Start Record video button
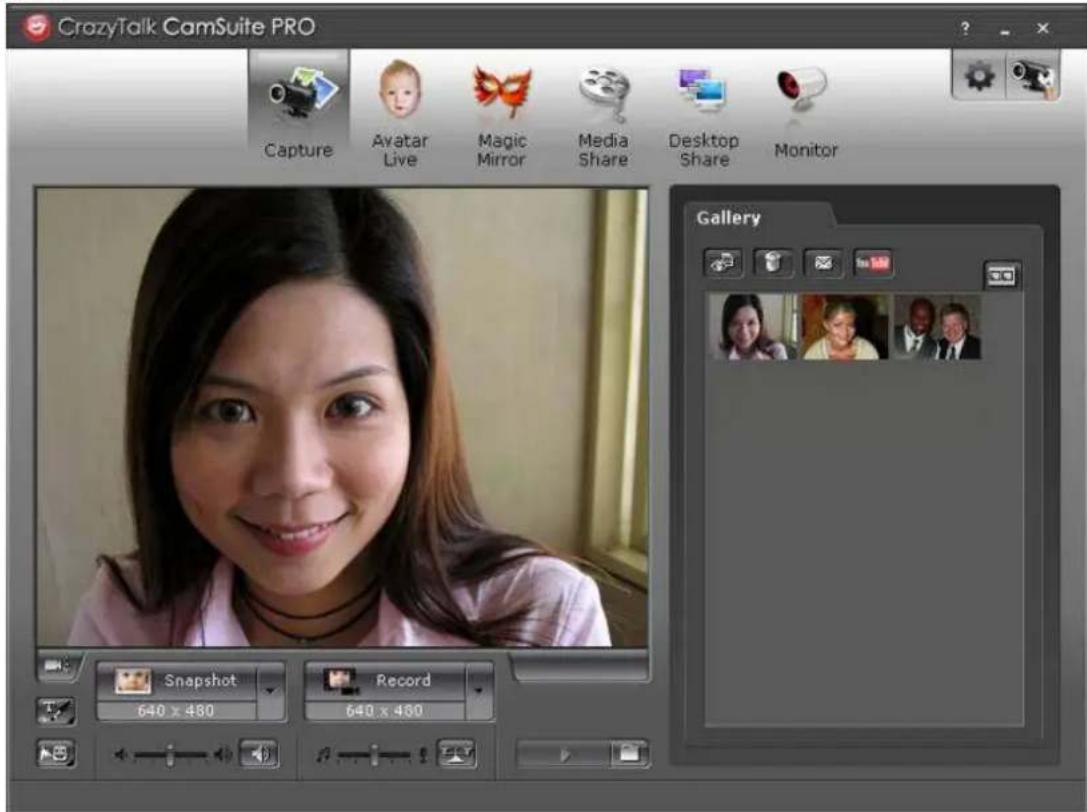This screenshot has width=1087, height=812. click(x=385, y=681)
